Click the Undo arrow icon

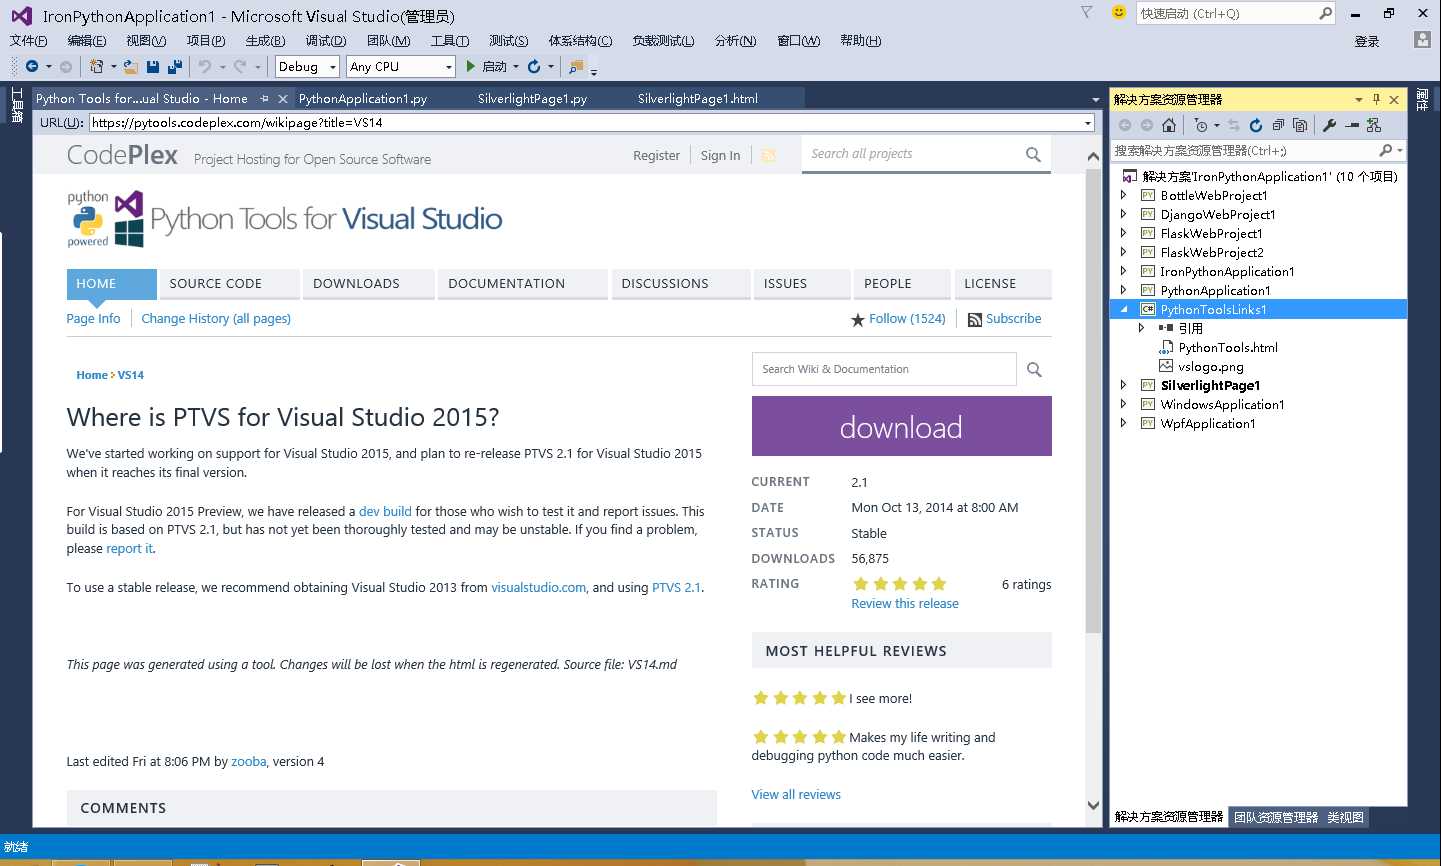(x=205, y=66)
